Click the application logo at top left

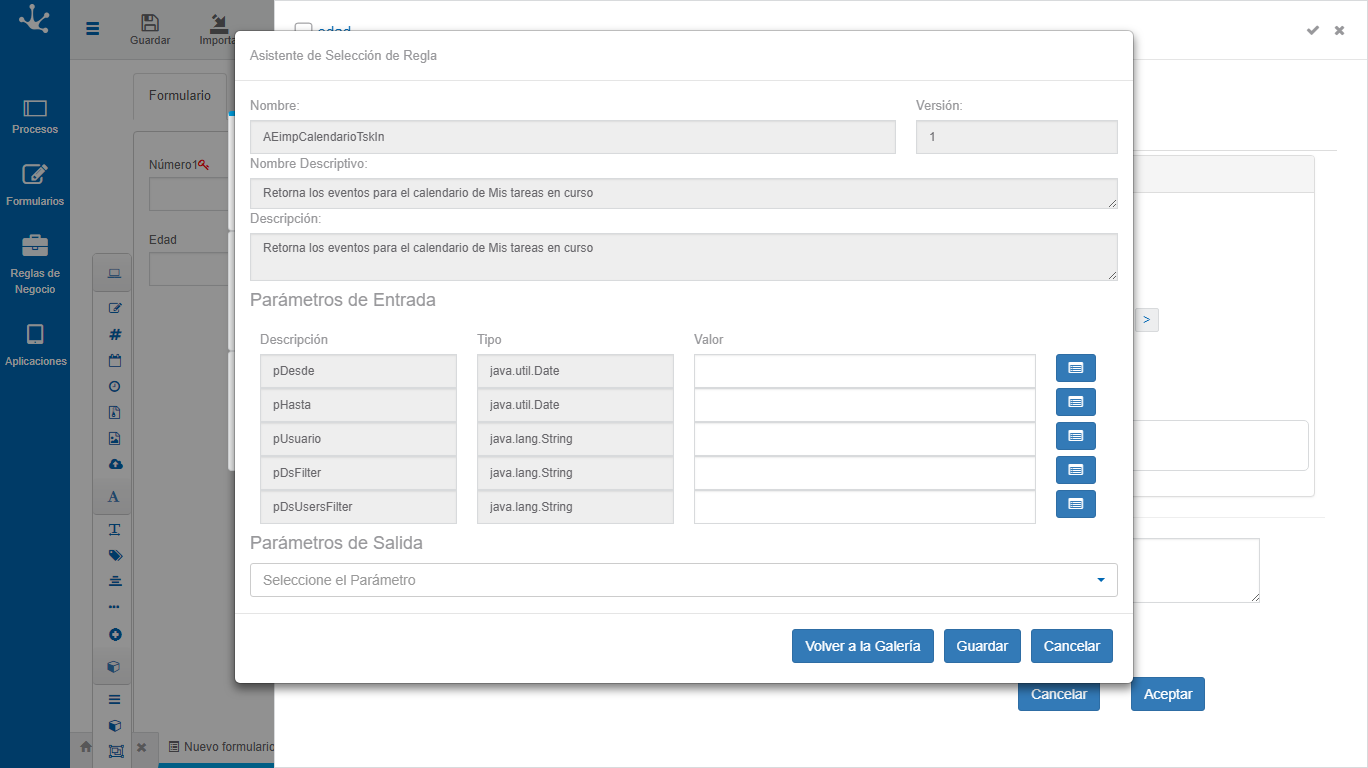pyautogui.click(x=35, y=19)
